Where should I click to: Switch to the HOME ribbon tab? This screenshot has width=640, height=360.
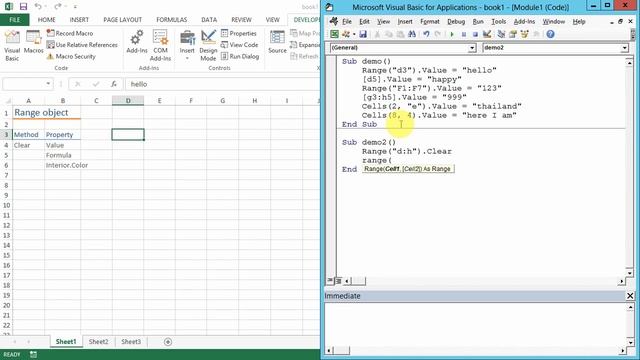point(47,20)
